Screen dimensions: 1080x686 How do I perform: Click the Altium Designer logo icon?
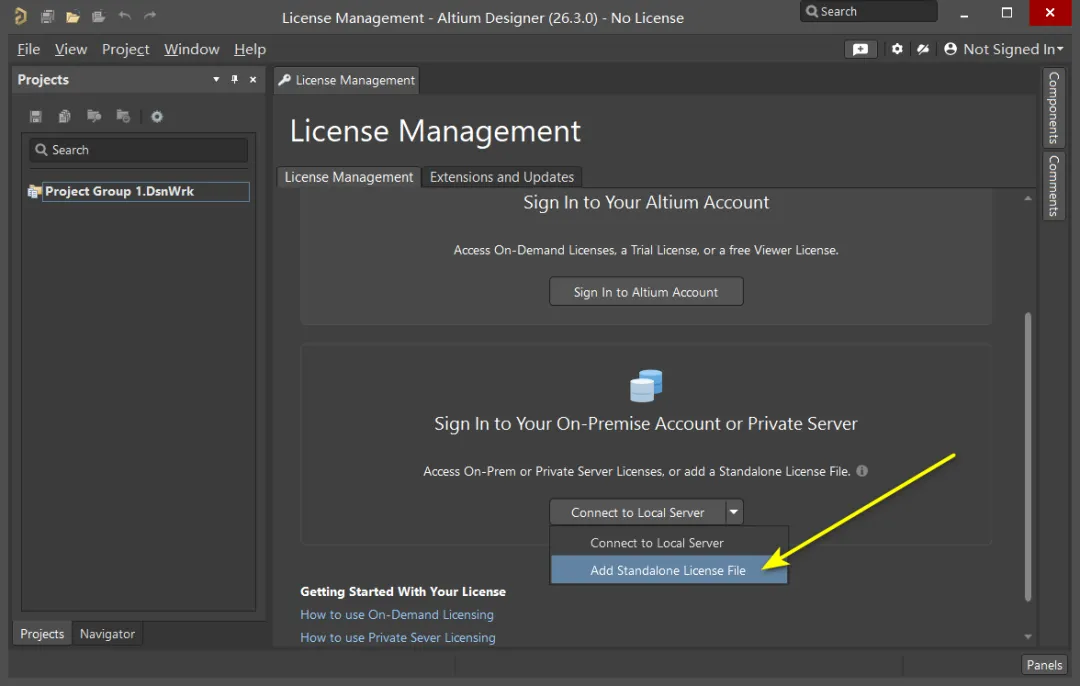coord(21,16)
